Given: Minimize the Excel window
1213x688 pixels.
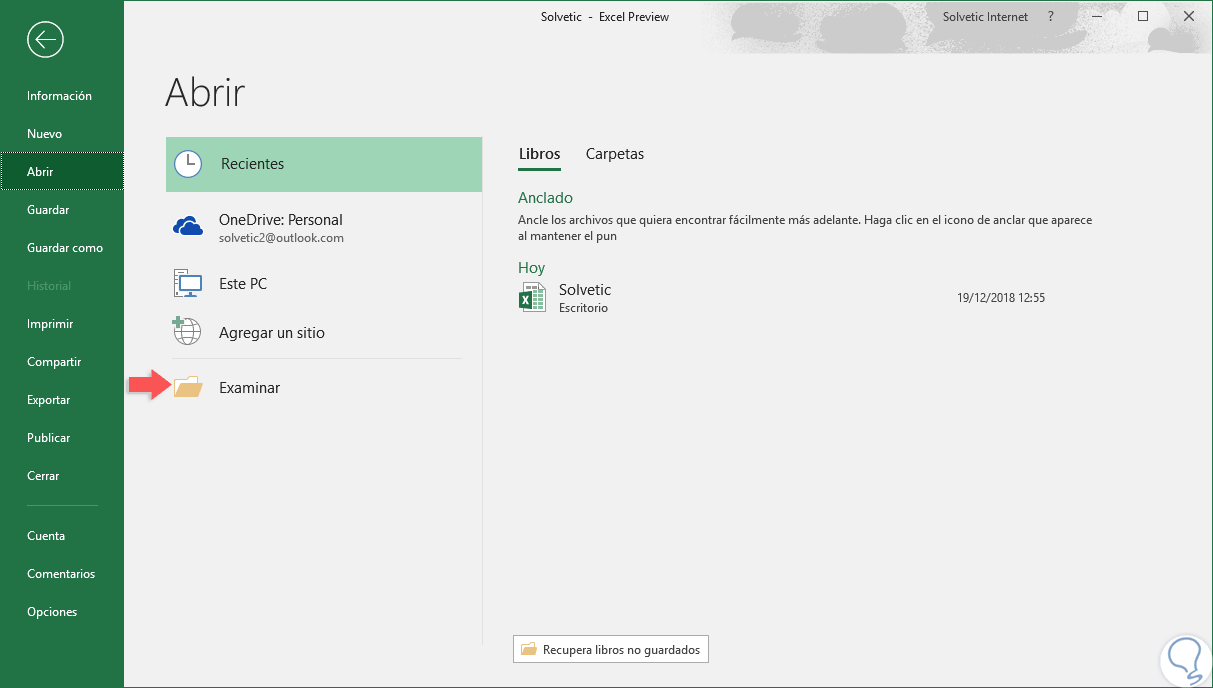Looking at the screenshot, I should [x=1098, y=17].
